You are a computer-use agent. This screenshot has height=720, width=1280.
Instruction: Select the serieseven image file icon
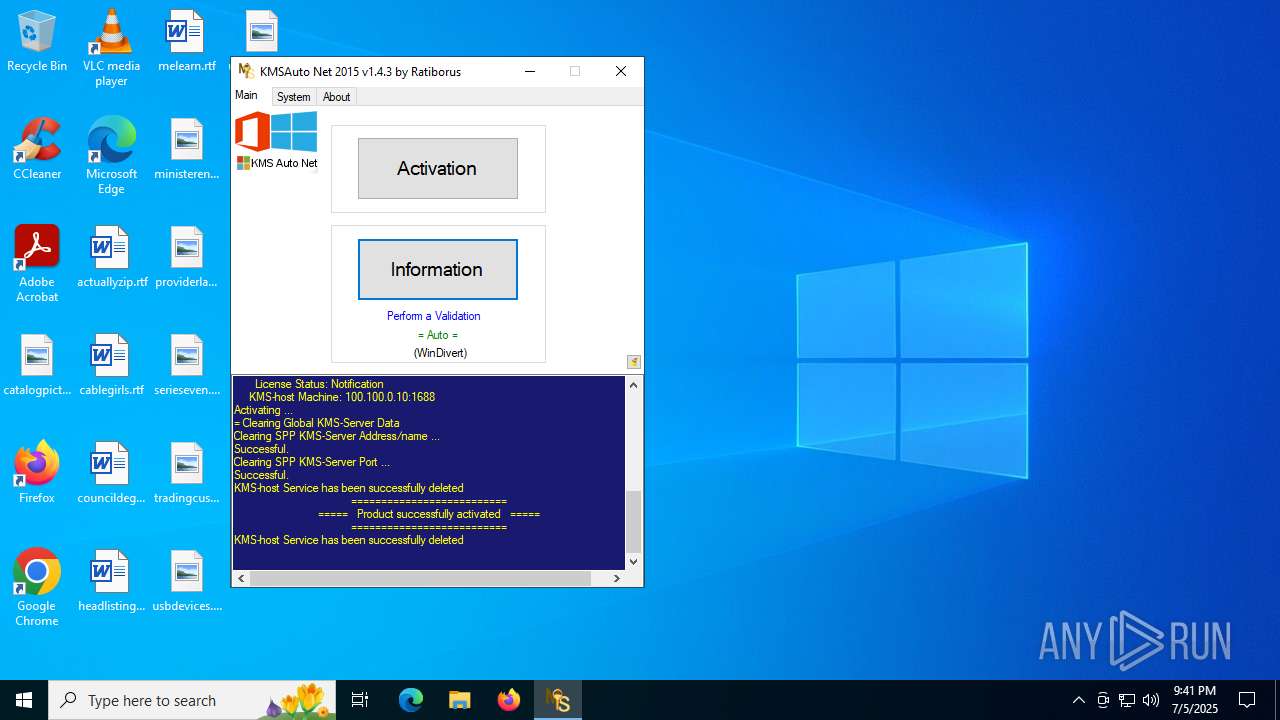point(186,366)
